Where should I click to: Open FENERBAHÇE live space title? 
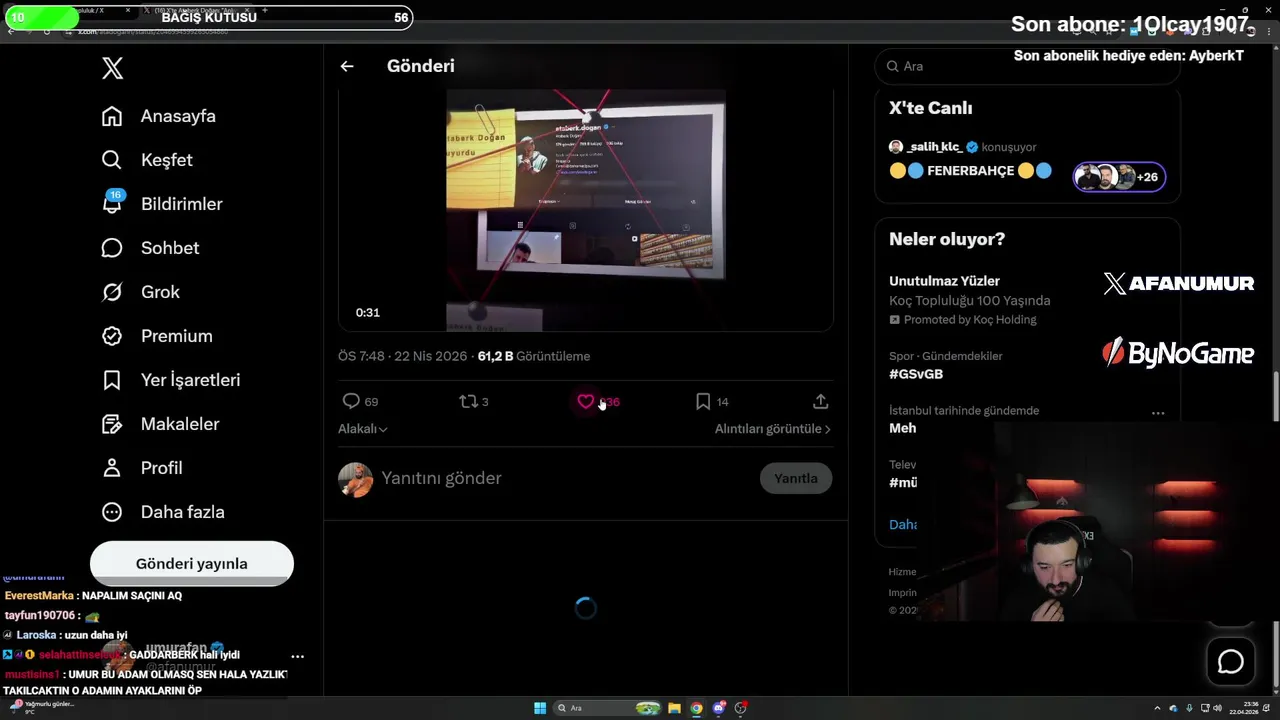click(x=970, y=171)
